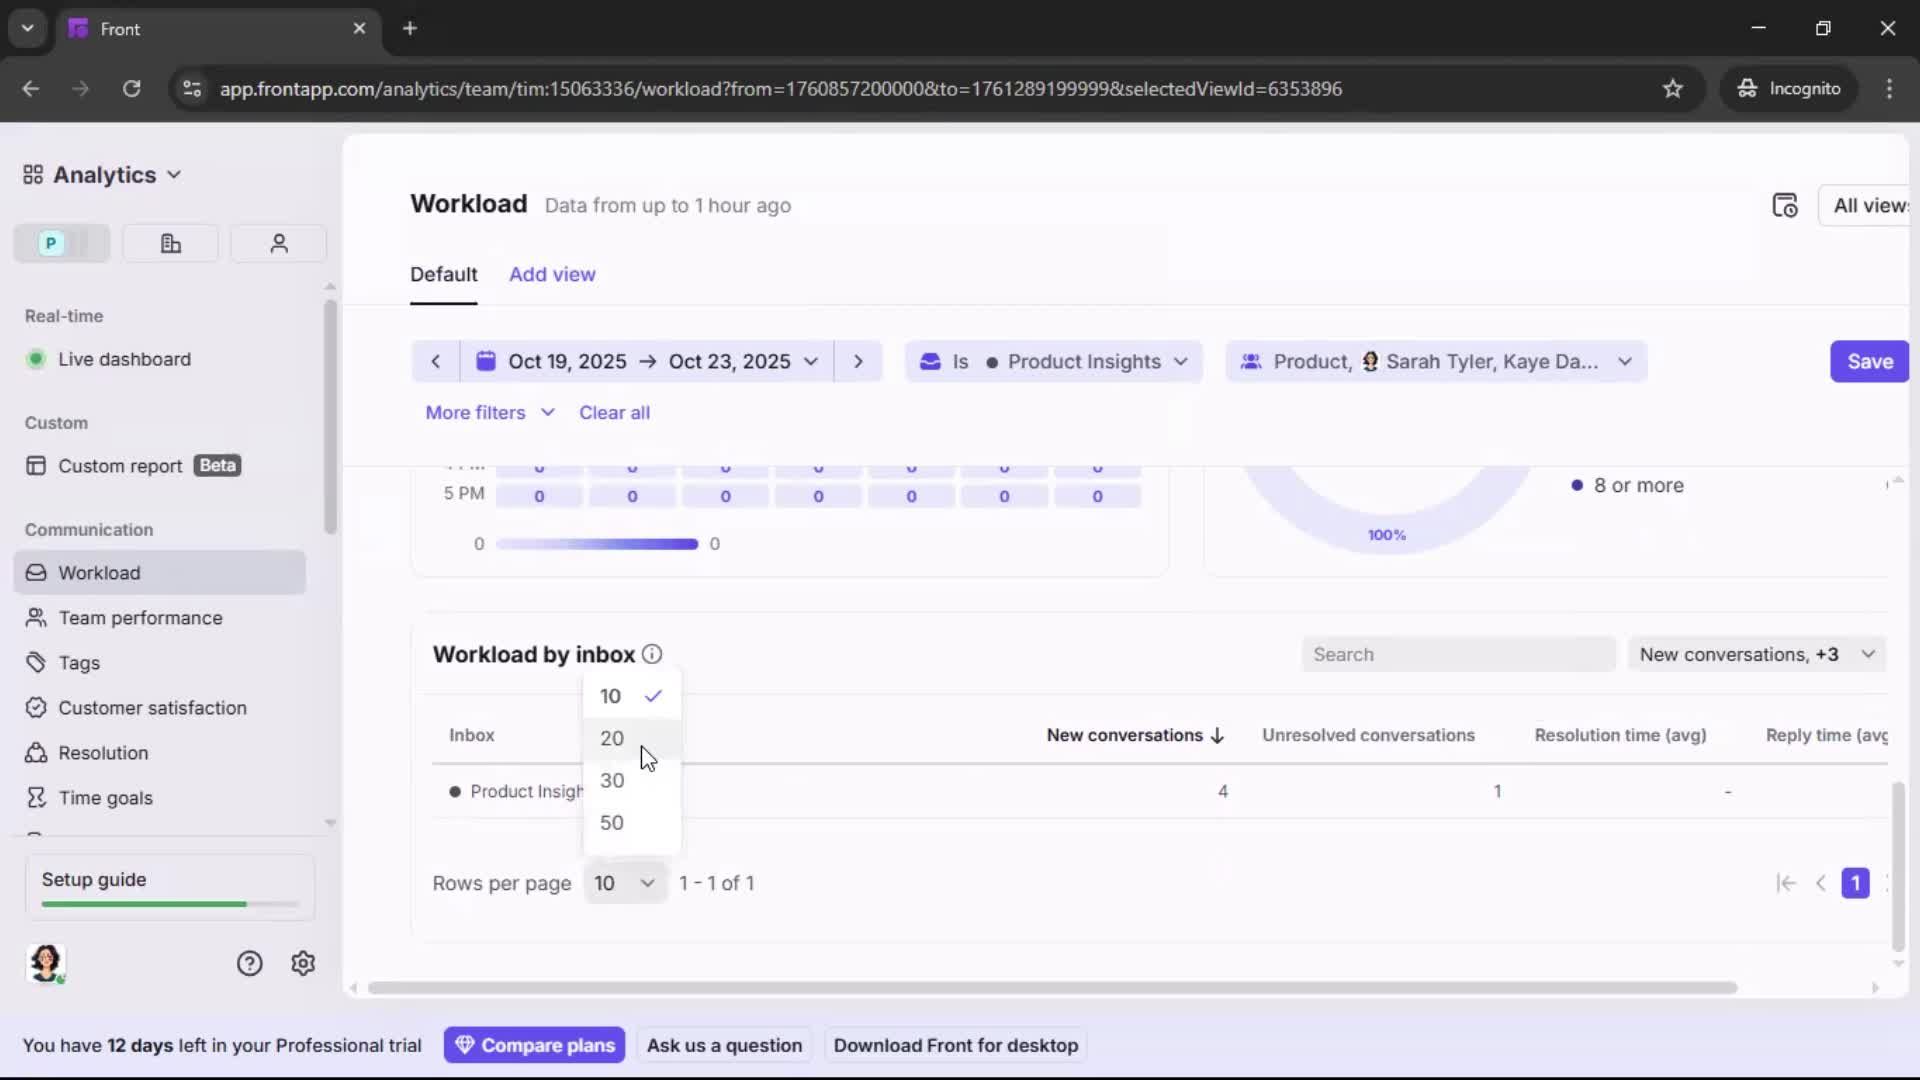
Task: Open the Tags analytics page
Action: [76, 663]
